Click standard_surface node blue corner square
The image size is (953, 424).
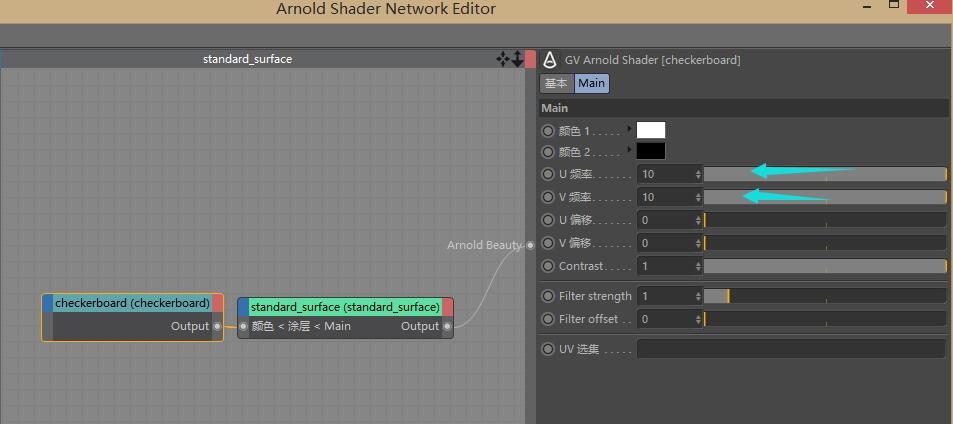(x=243, y=307)
